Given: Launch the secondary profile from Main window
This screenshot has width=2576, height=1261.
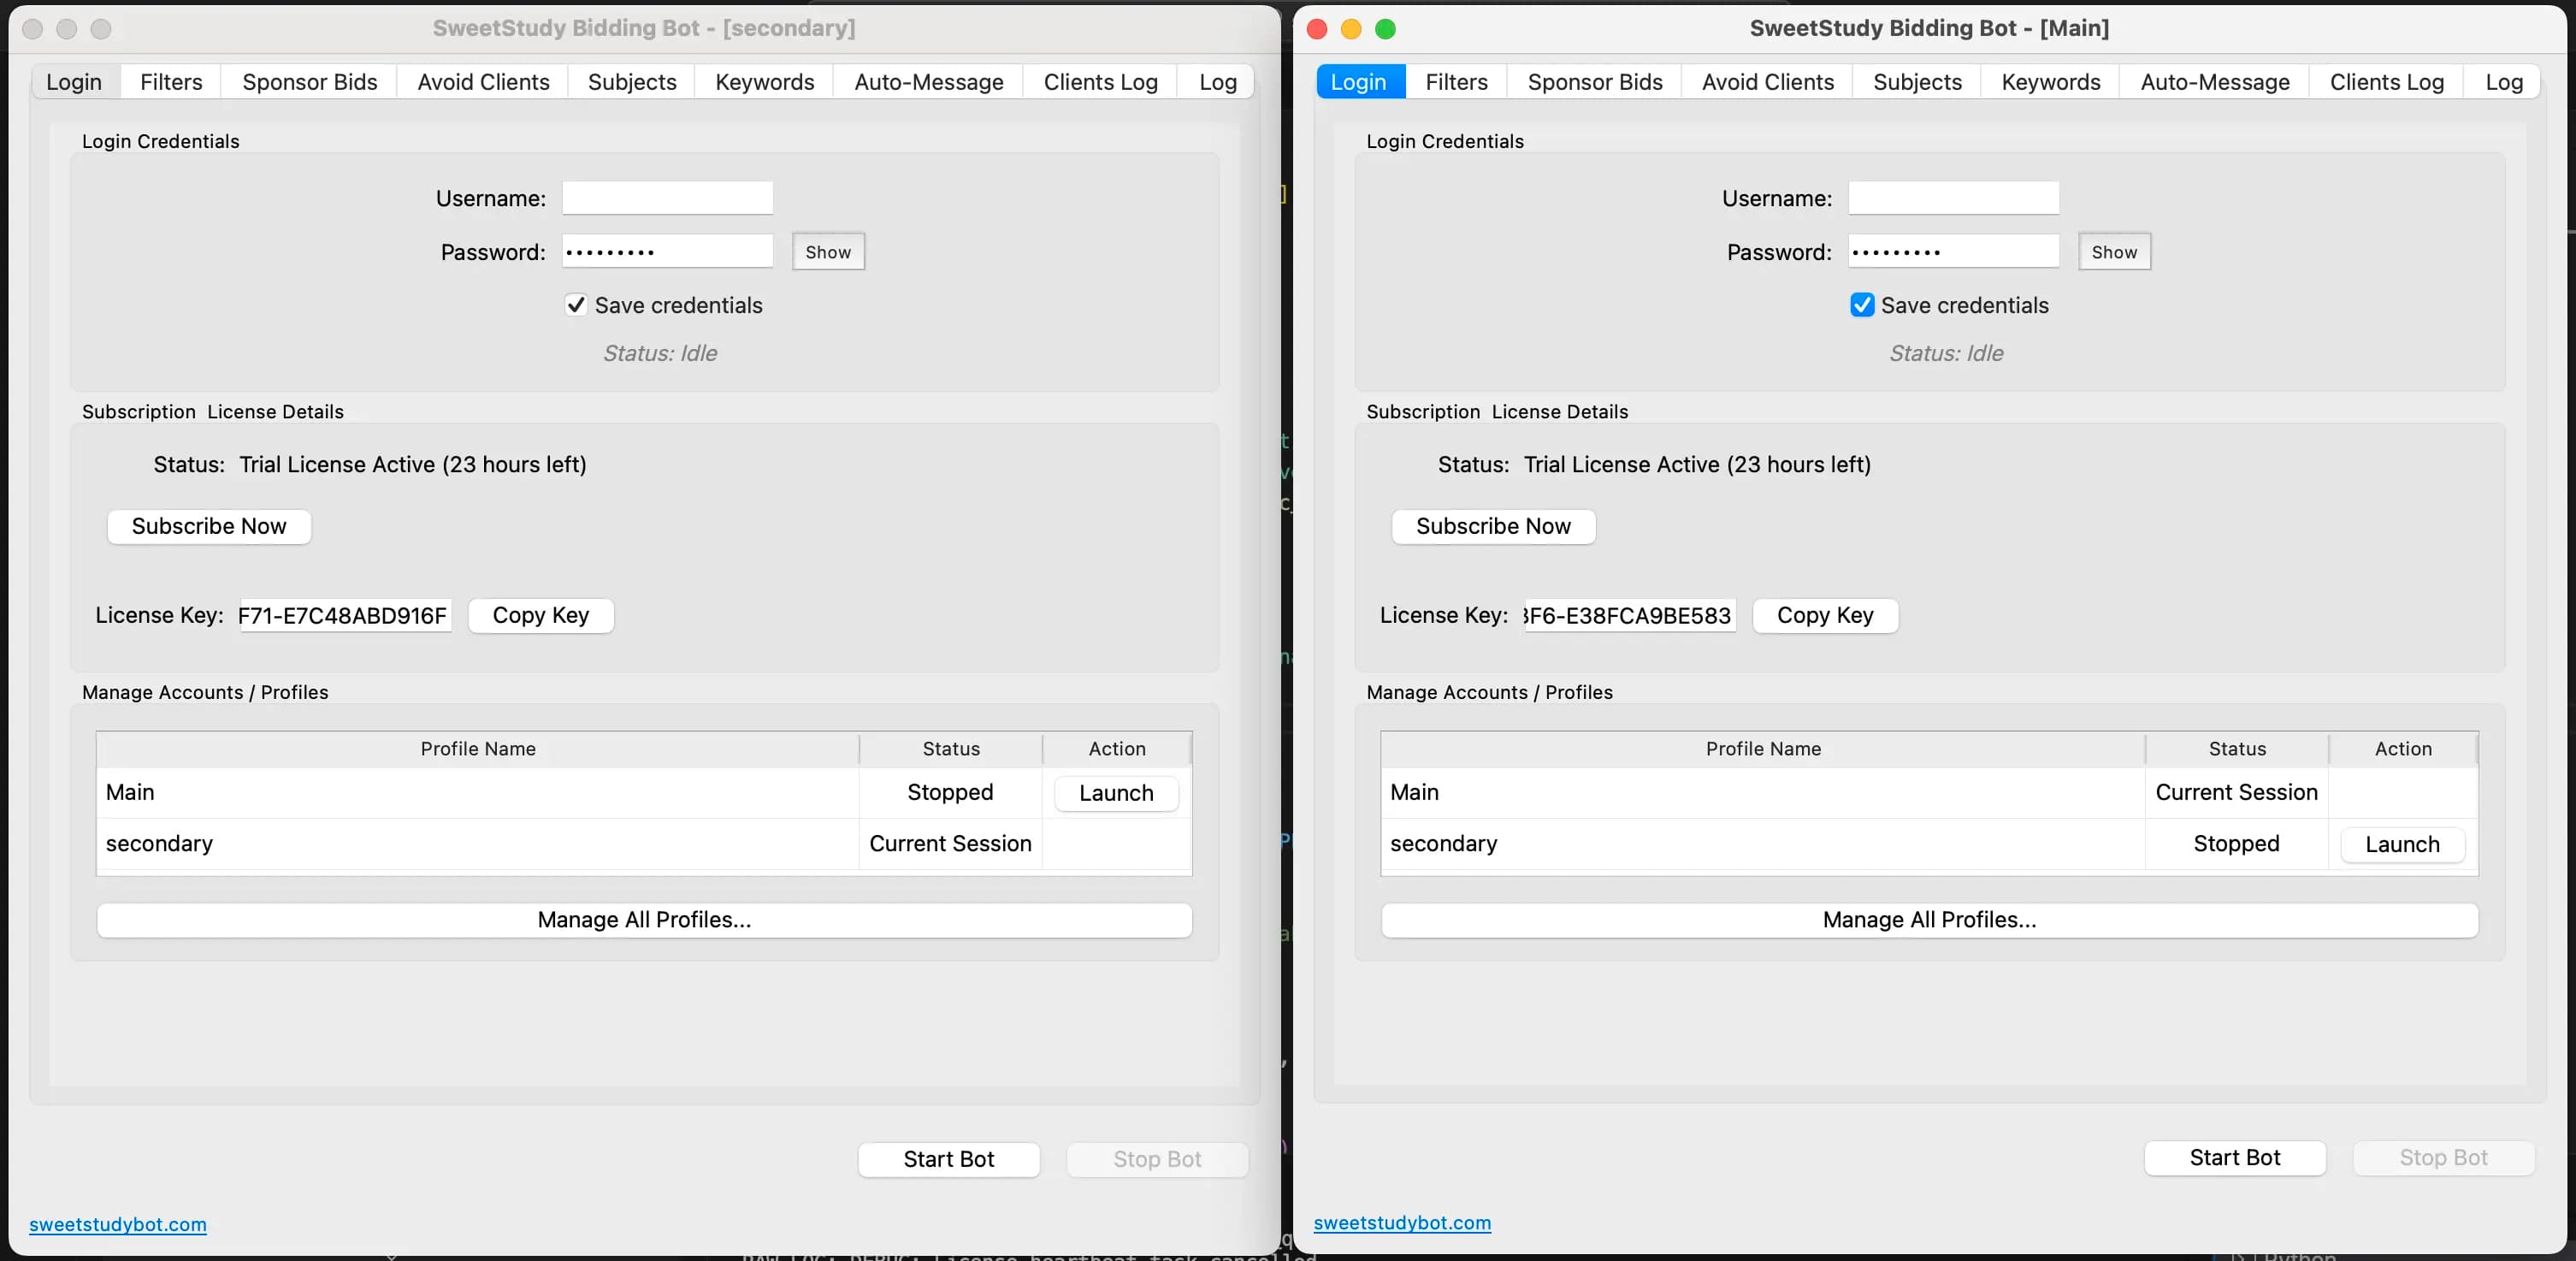Looking at the screenshot, I should pyautogui.click(x=2402, y=844).
